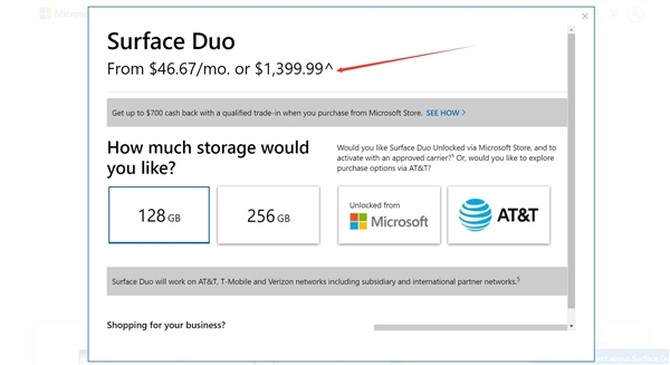Select Unlocked from Microsoft option

click(389, 215)
